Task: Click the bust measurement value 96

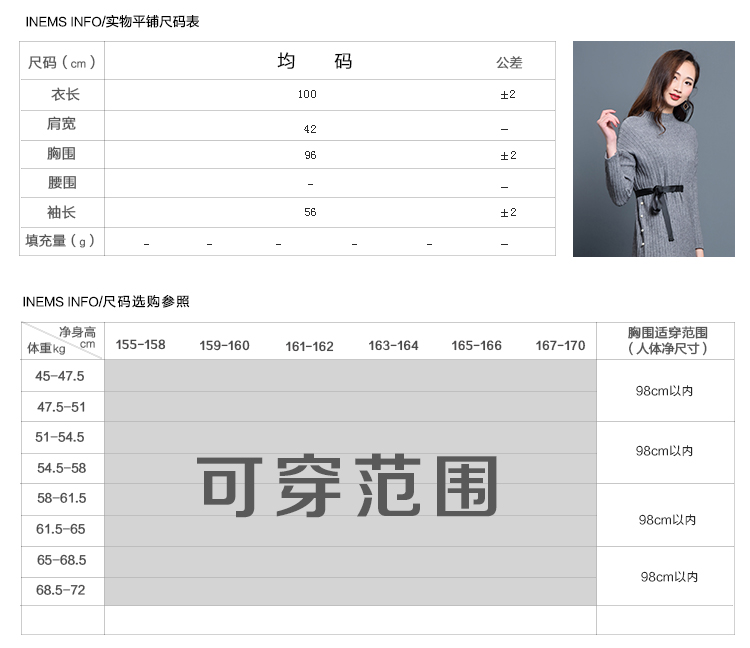Action: [x=310, y=156]
